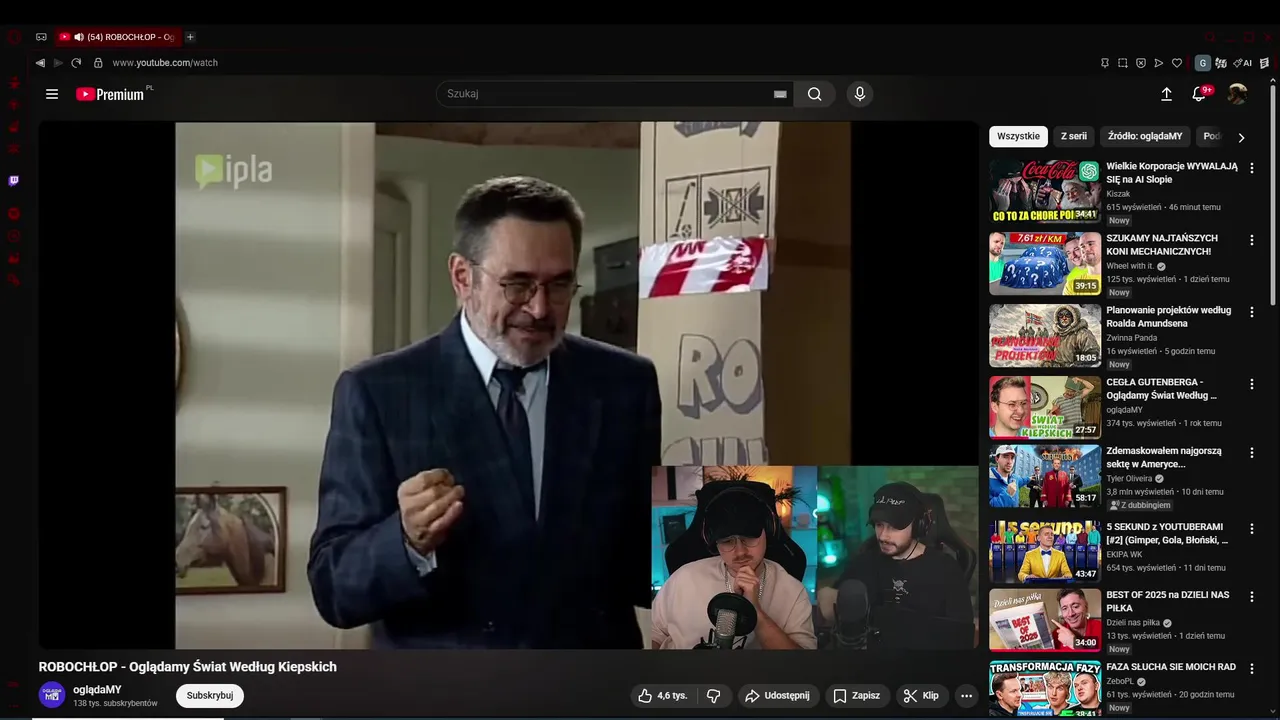The height and width of the screenshot is (720, 1280).
Task: Subscribe to oglądaMY with Subskrybuj
Action: [210, 696]
